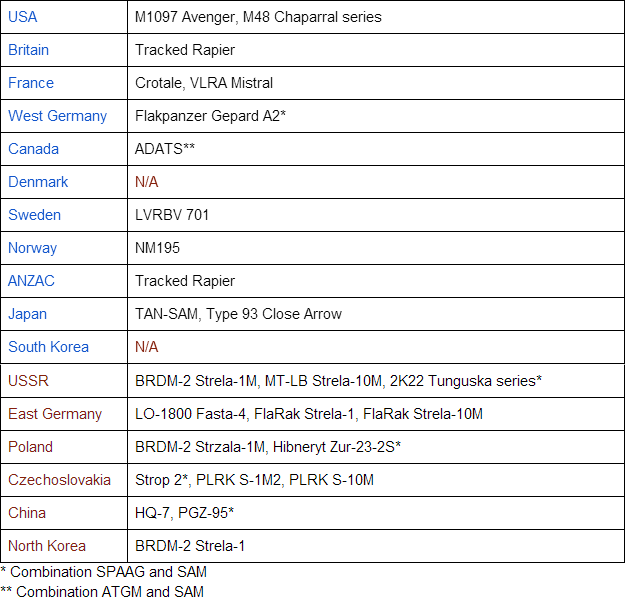Open the Britain link
The image size is (625, 600).
click(x=28, y=50)
